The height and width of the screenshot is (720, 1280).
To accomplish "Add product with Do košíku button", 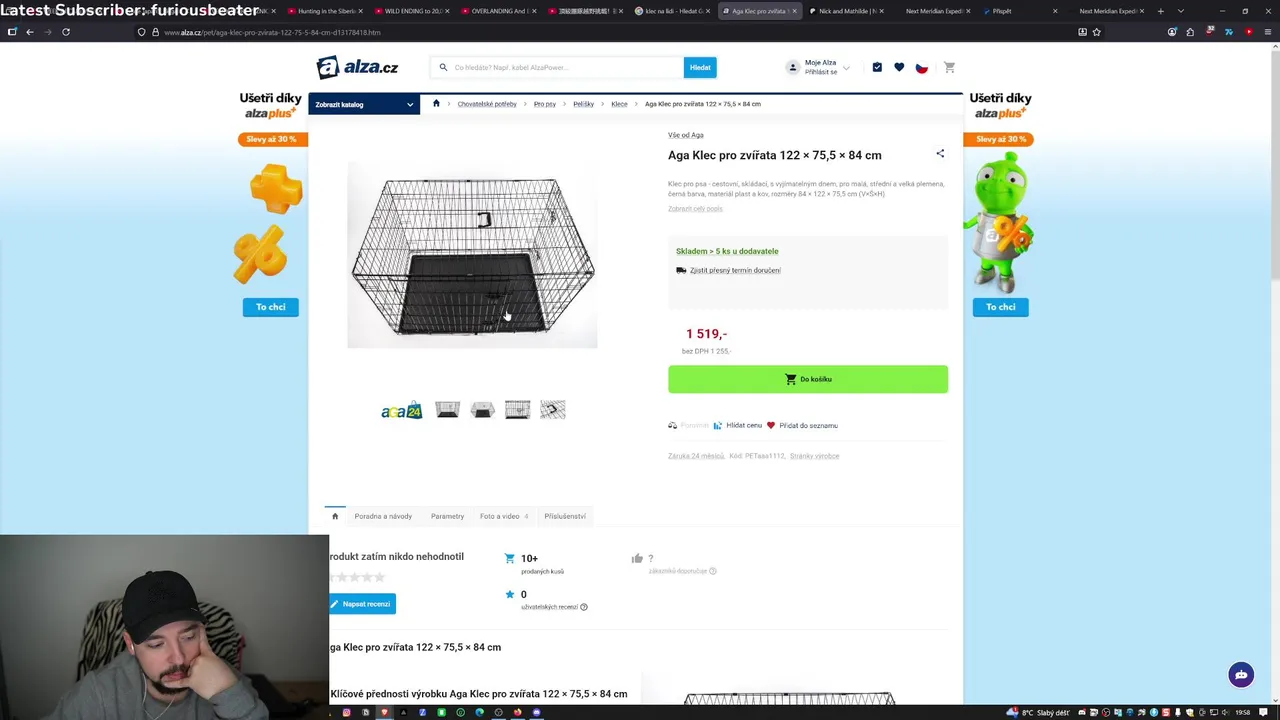I will pyautogui.click(x=808, y=379).
